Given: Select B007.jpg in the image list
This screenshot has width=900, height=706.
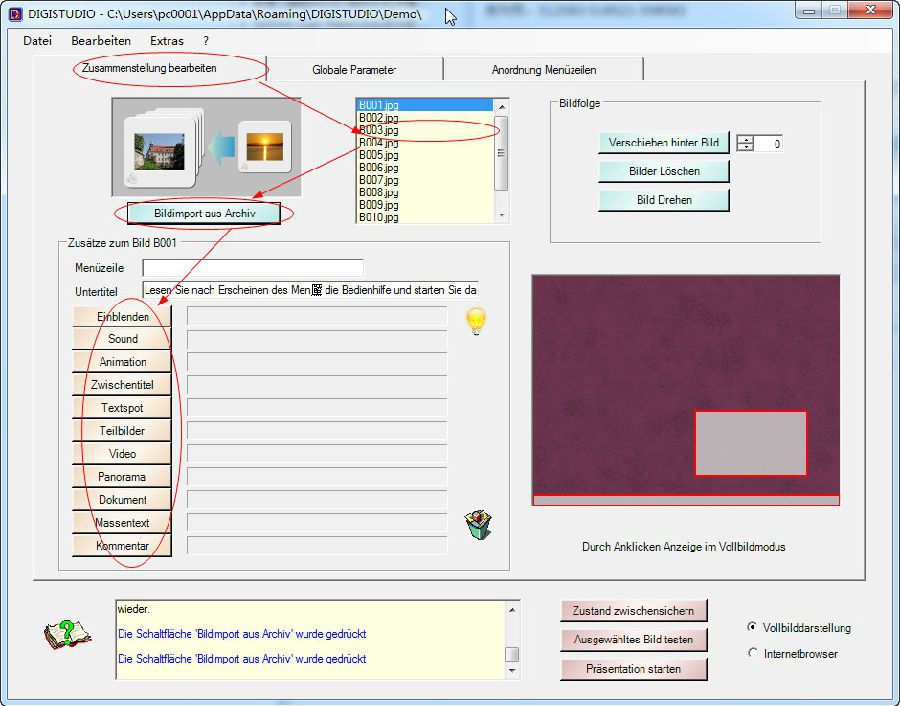Looking at the screenshot, I should (425, 180).
